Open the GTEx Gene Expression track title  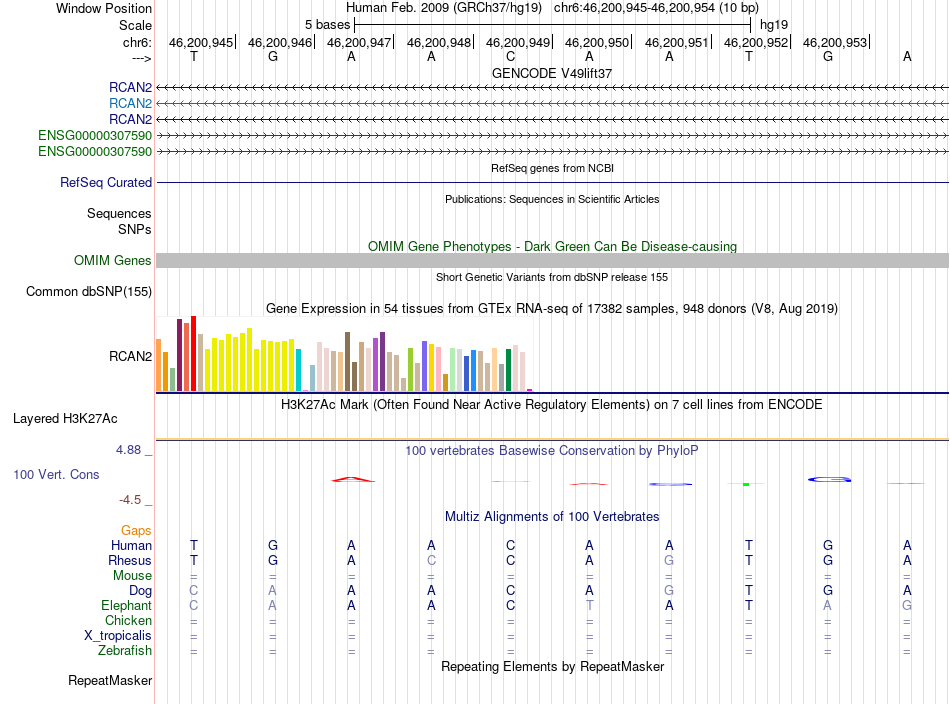[x=552, y=308]
